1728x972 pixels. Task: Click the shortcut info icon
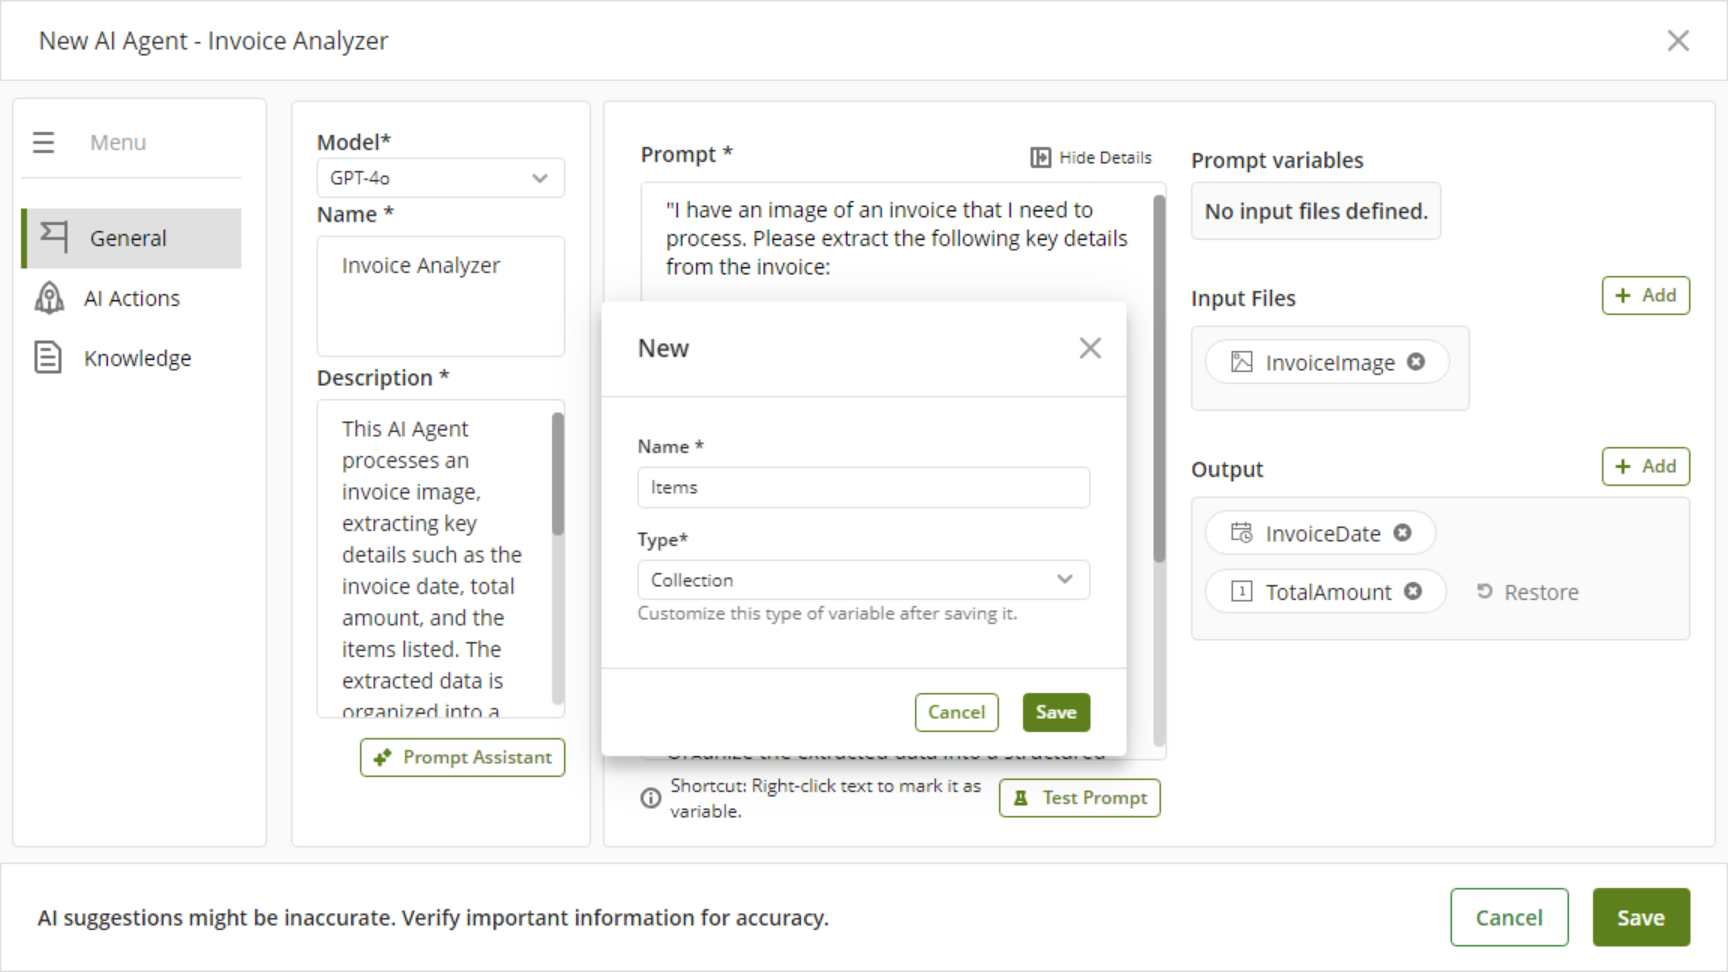[650, 798]
